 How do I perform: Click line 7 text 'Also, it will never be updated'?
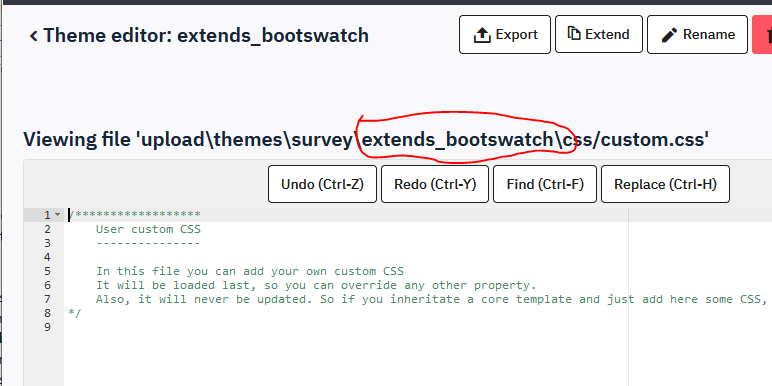(x=204, y=299)
